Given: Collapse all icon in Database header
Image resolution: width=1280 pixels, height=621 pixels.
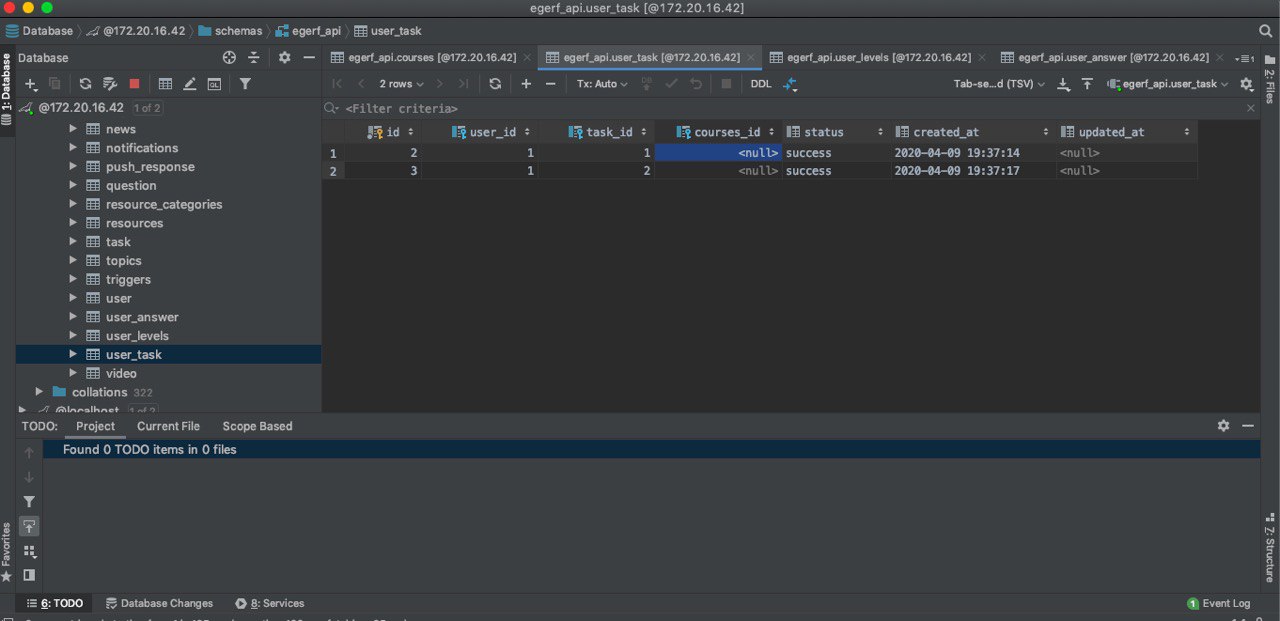Looking at the screenshot, I should click(x=254, y=58).
